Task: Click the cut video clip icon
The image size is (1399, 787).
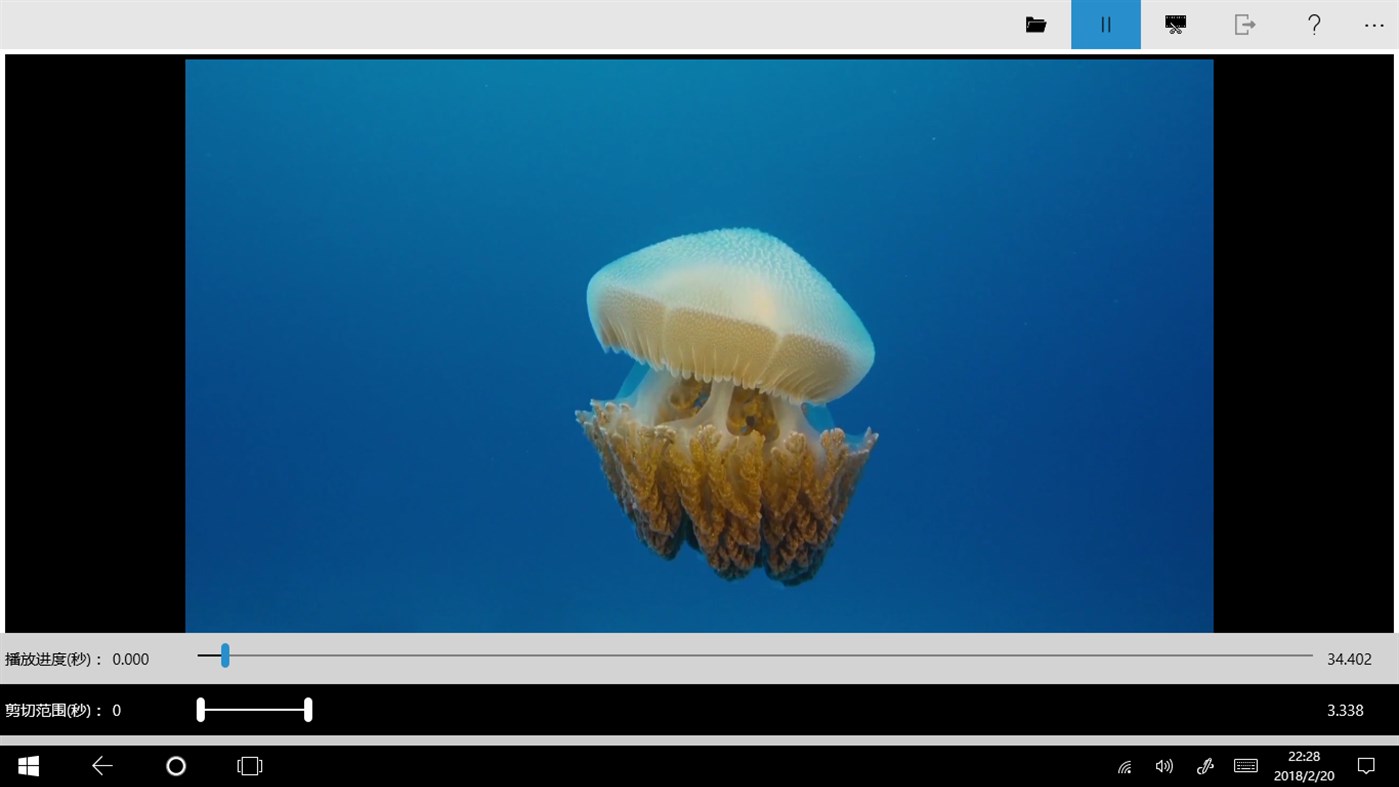Action: 1175,25
